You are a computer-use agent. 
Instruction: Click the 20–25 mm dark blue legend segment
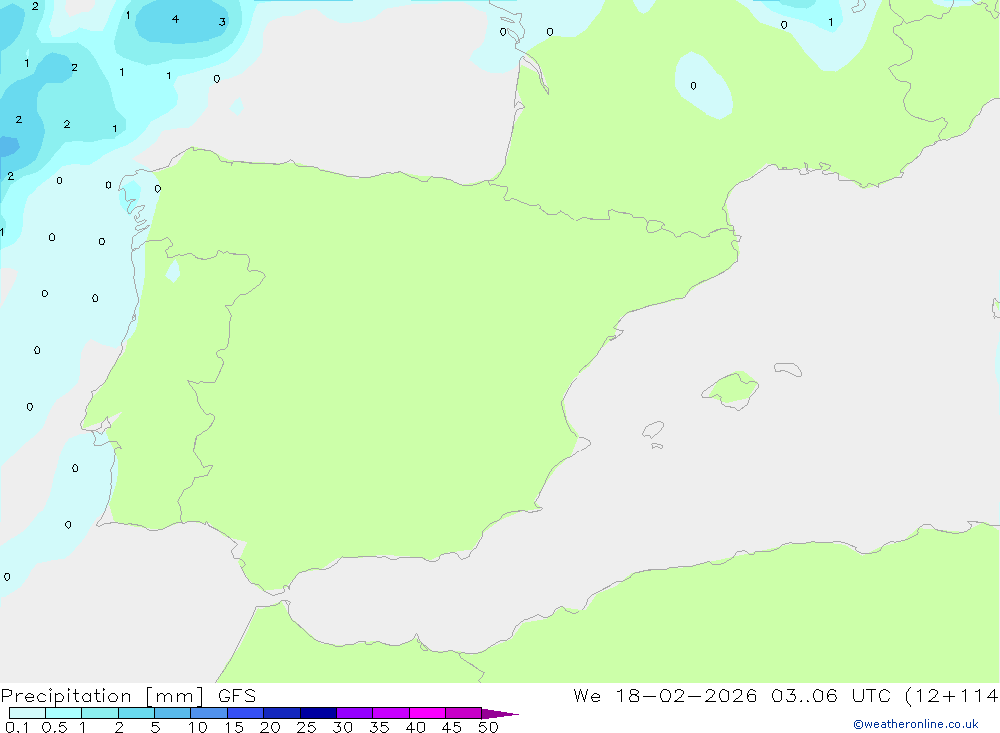coord(282,713)
